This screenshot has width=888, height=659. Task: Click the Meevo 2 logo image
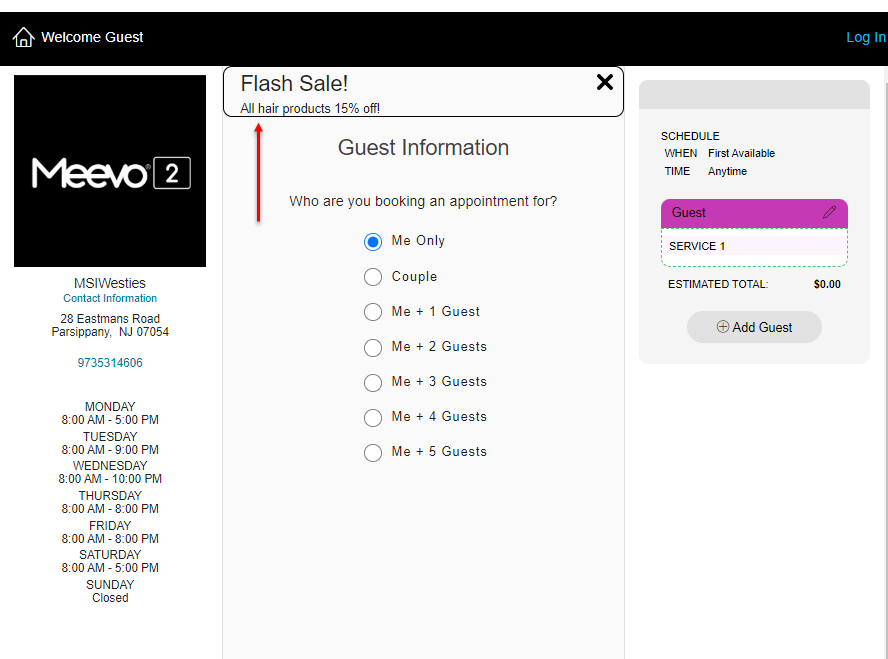tap(110, 171)
